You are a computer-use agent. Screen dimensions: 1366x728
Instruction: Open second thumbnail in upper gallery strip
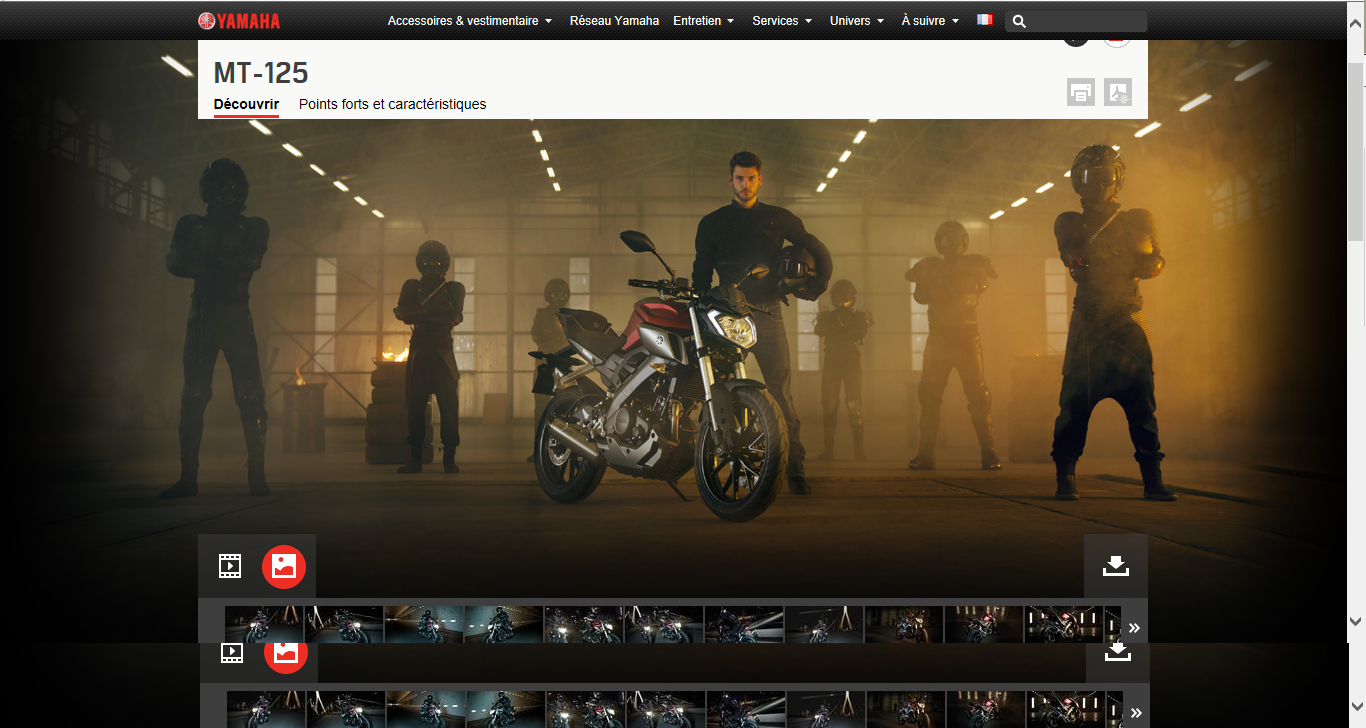(344, 624)
